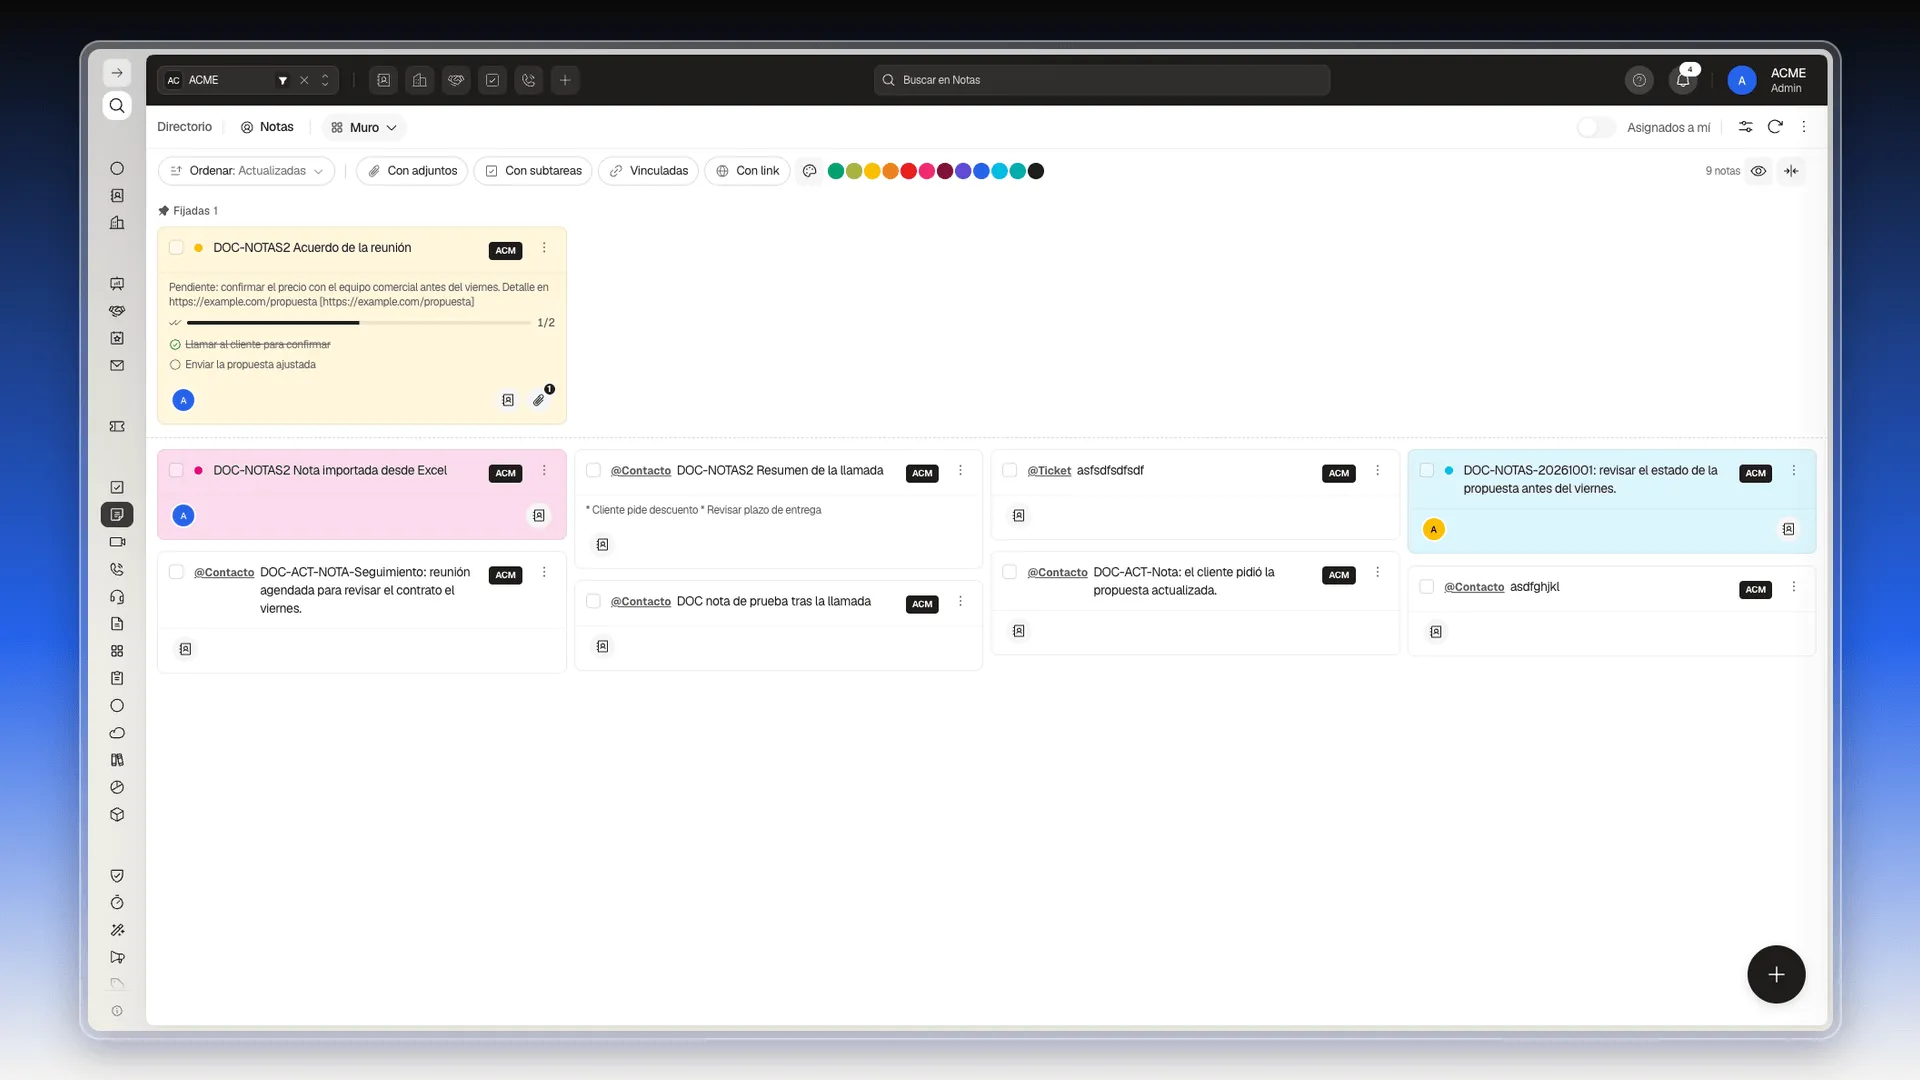Create a note with the floating plus button
This screenshot has height=1080, width=1920.
tap(1776, 974)
